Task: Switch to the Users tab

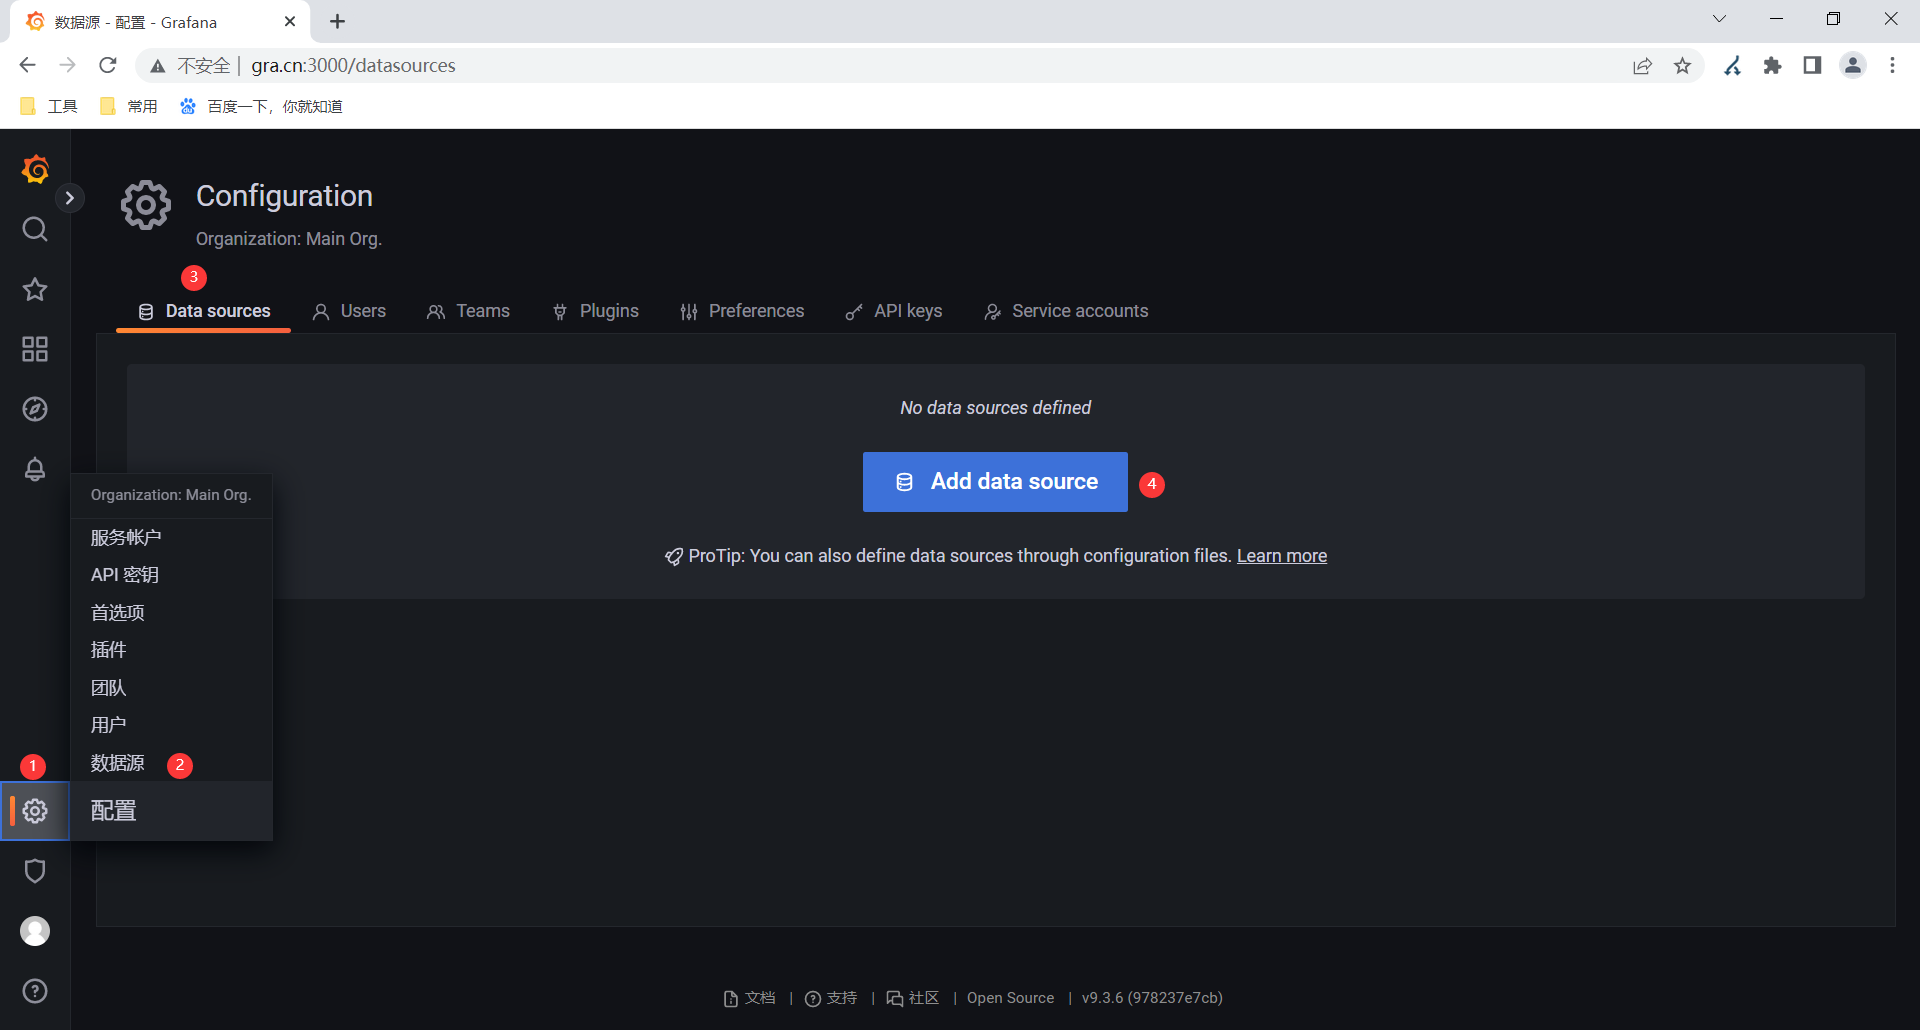Action: click(x=349, y=311)
